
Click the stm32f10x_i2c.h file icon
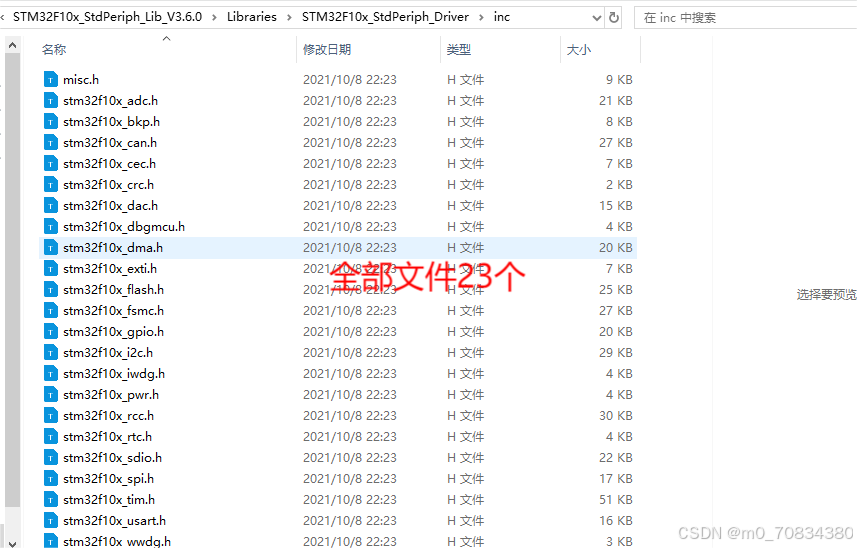[x=50, y=353]
